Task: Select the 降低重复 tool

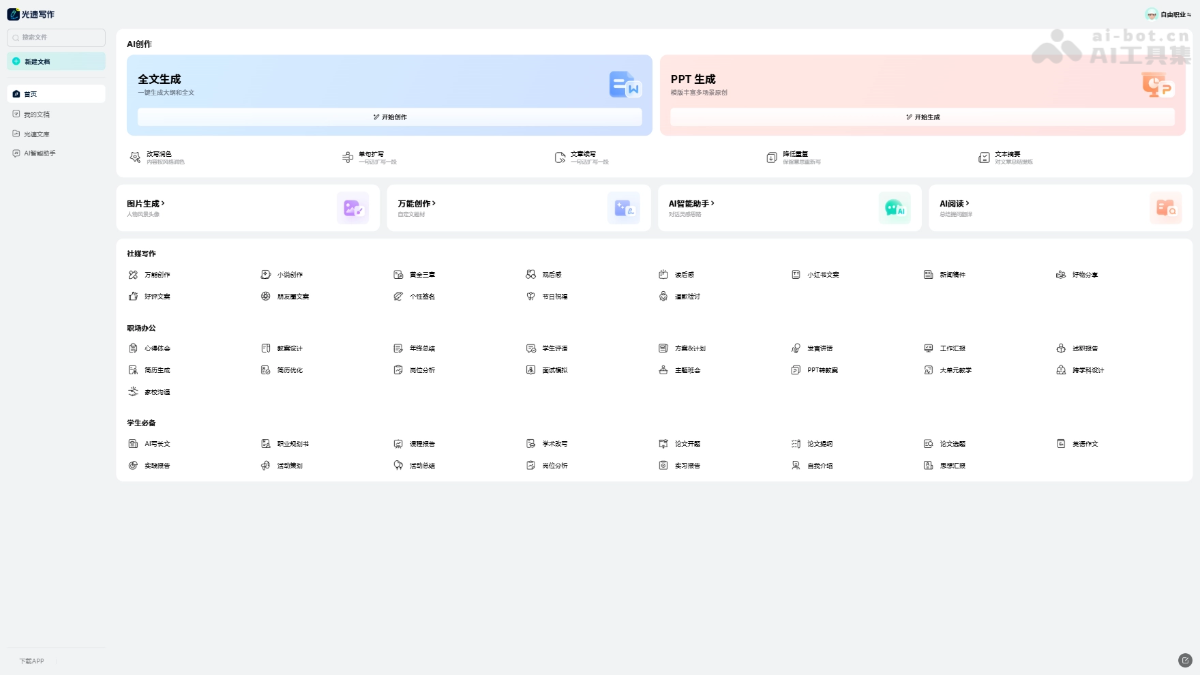Action: (x=794, y=157)
